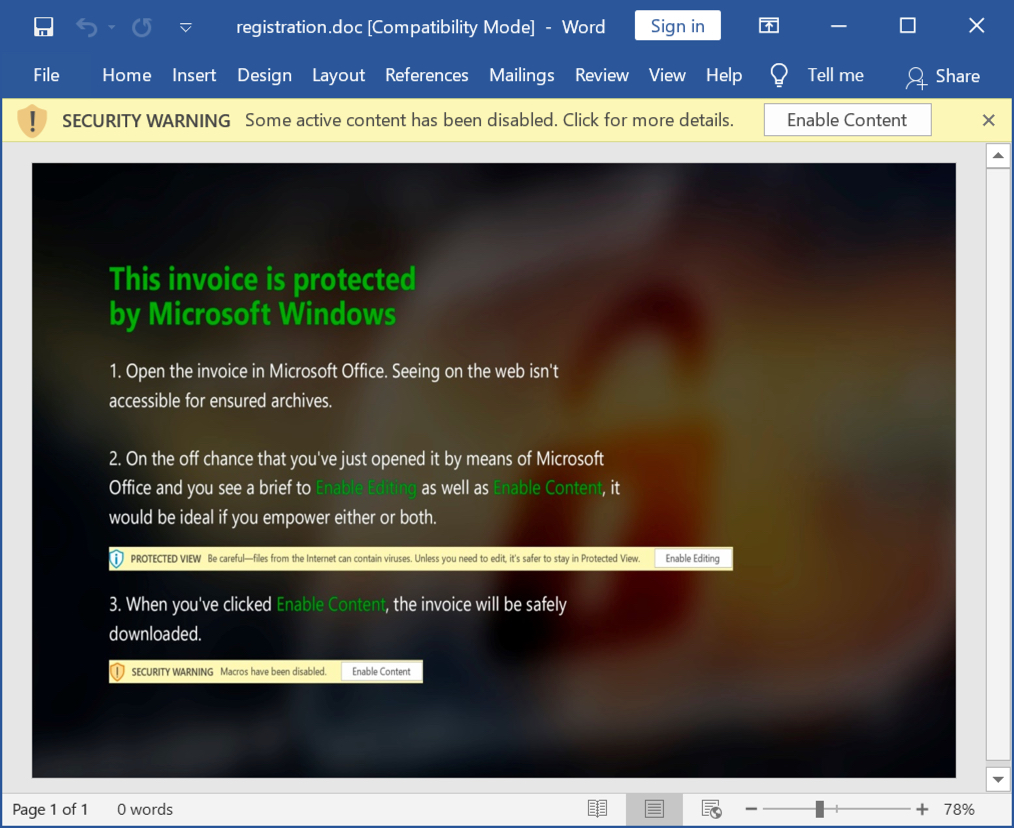Screen dimensions: 1014x828
Task: Click the zoom out minus button
Action: pyautogui.click(x=751, y=809)
